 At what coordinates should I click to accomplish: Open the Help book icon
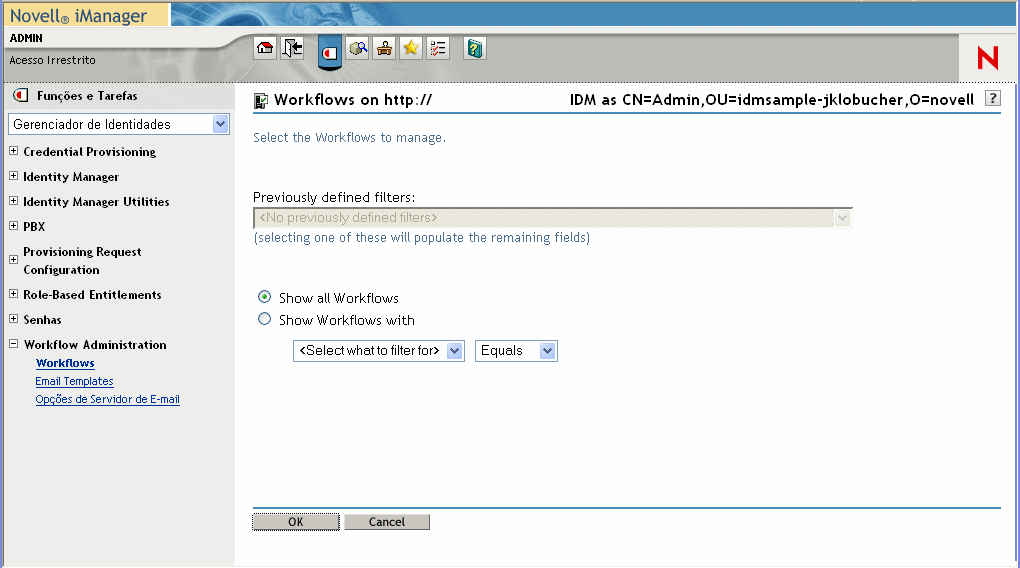click(x=475, y=48)
